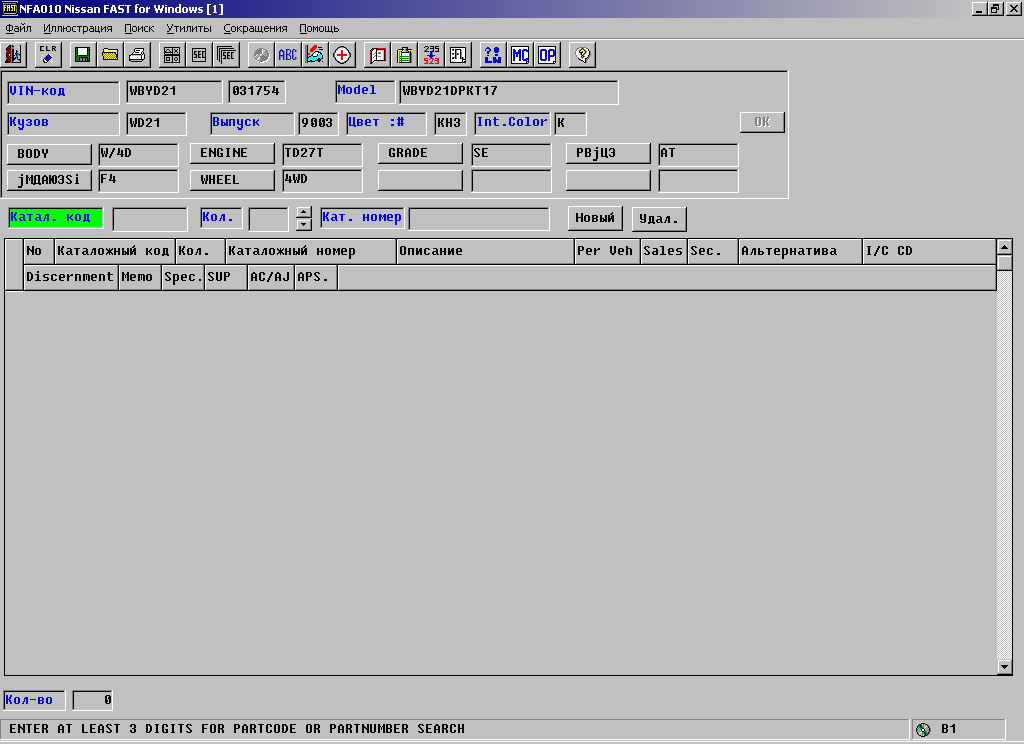Click the red plus circle icon
The width and height of the screenshot is (1024, 744).
[x=342, y=55]
